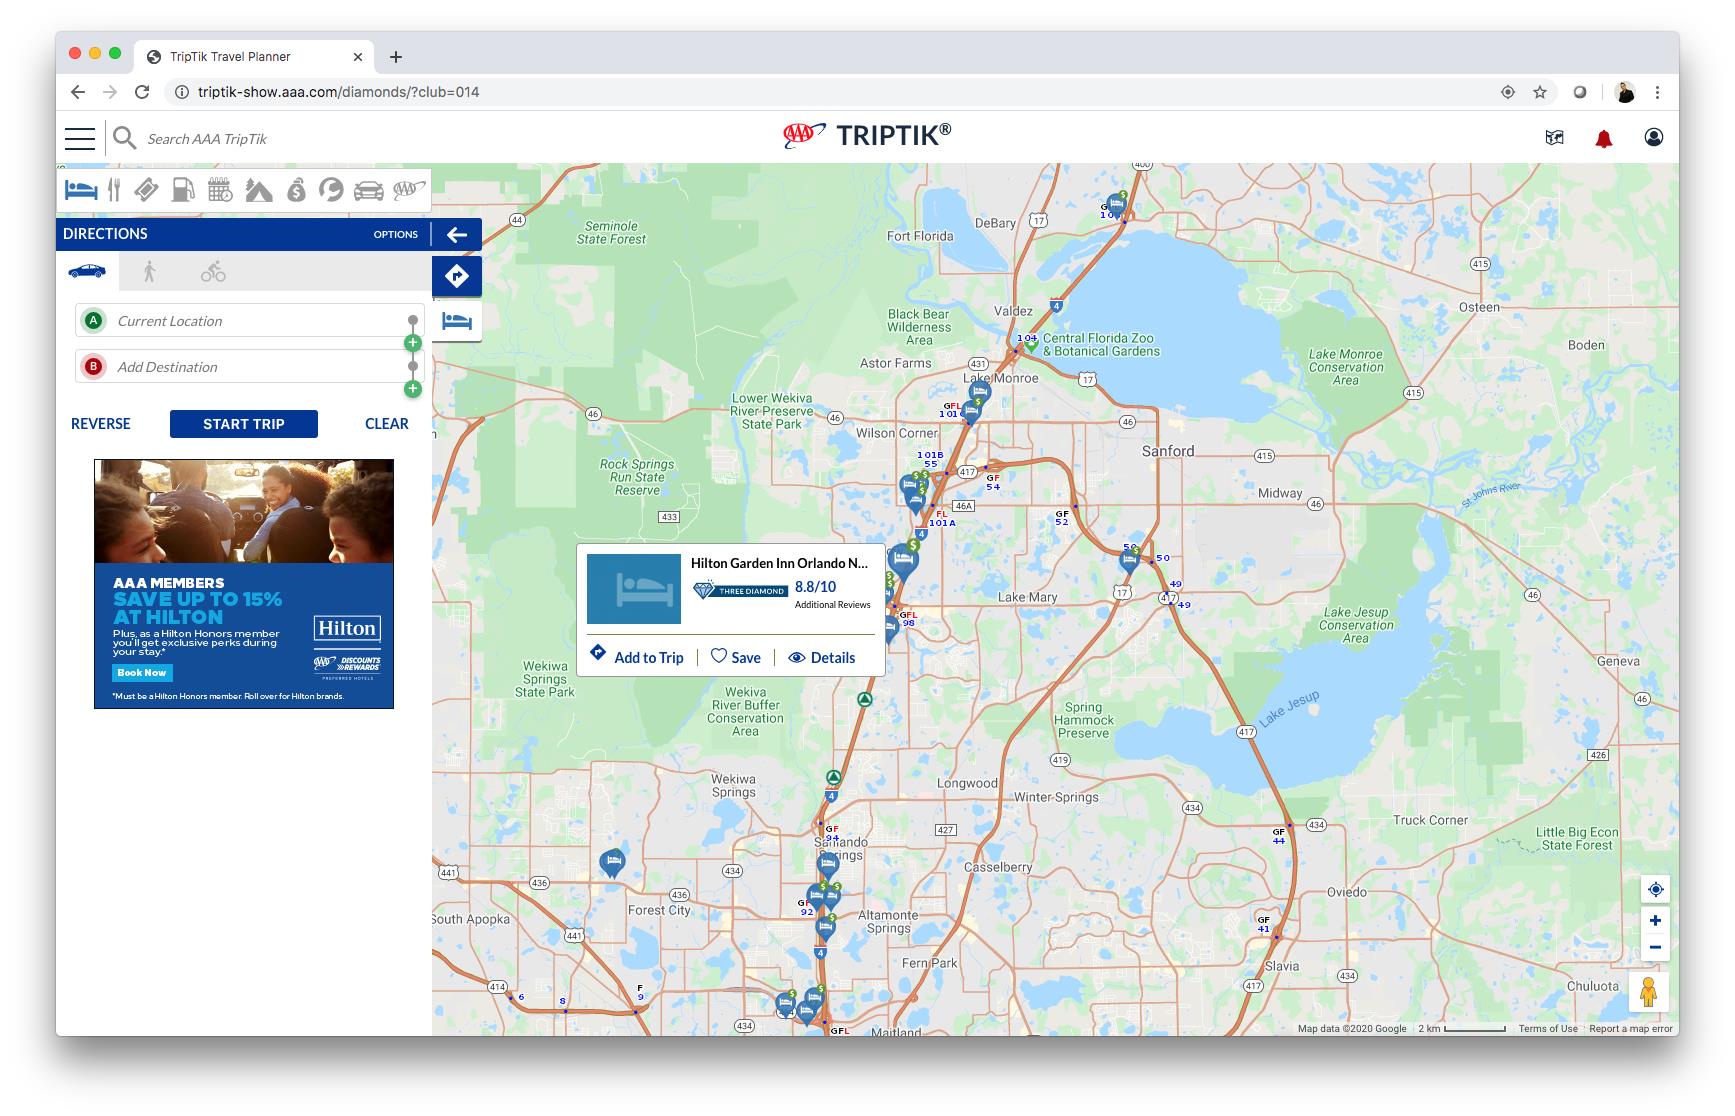View hotel Details with eye icon
Image resolution: width=1735 pixels, height=1116 pixels.
point(822,657)
